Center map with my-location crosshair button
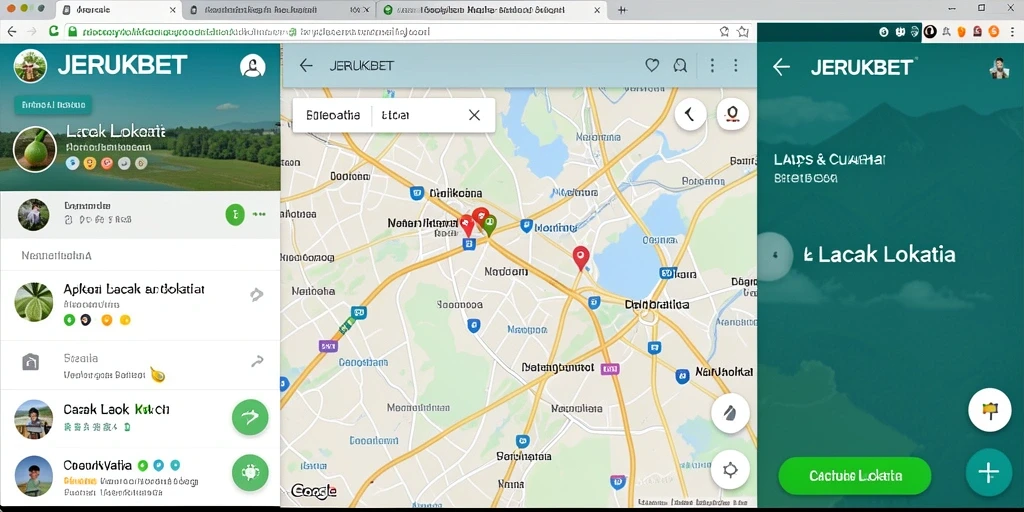Image resolution: width=1024 pixels, height=512 pixels. click(730, 470)
